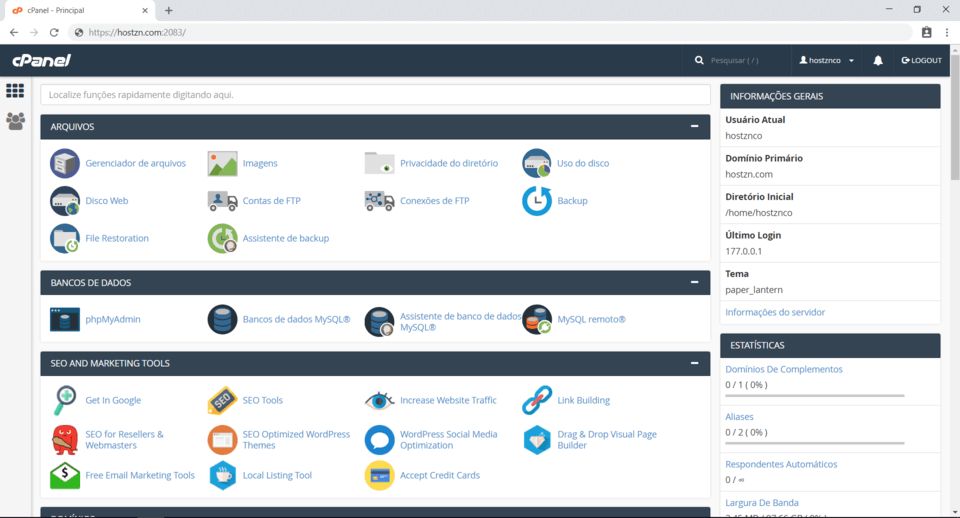Click SEO for Resellers monster icon
This screenshot has width=960, height=518.
[65, 440]
